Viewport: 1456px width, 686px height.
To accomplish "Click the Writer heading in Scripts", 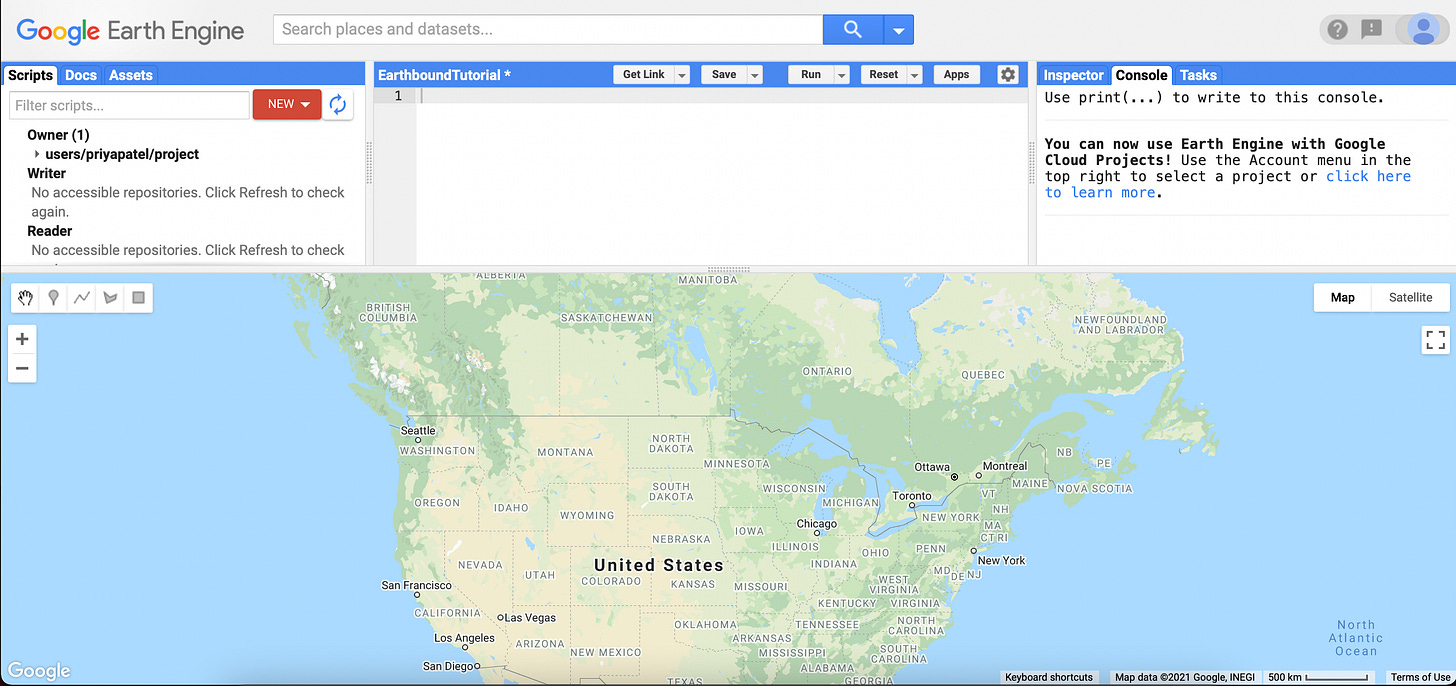I will pyautogui.click(x=46, y=173).
